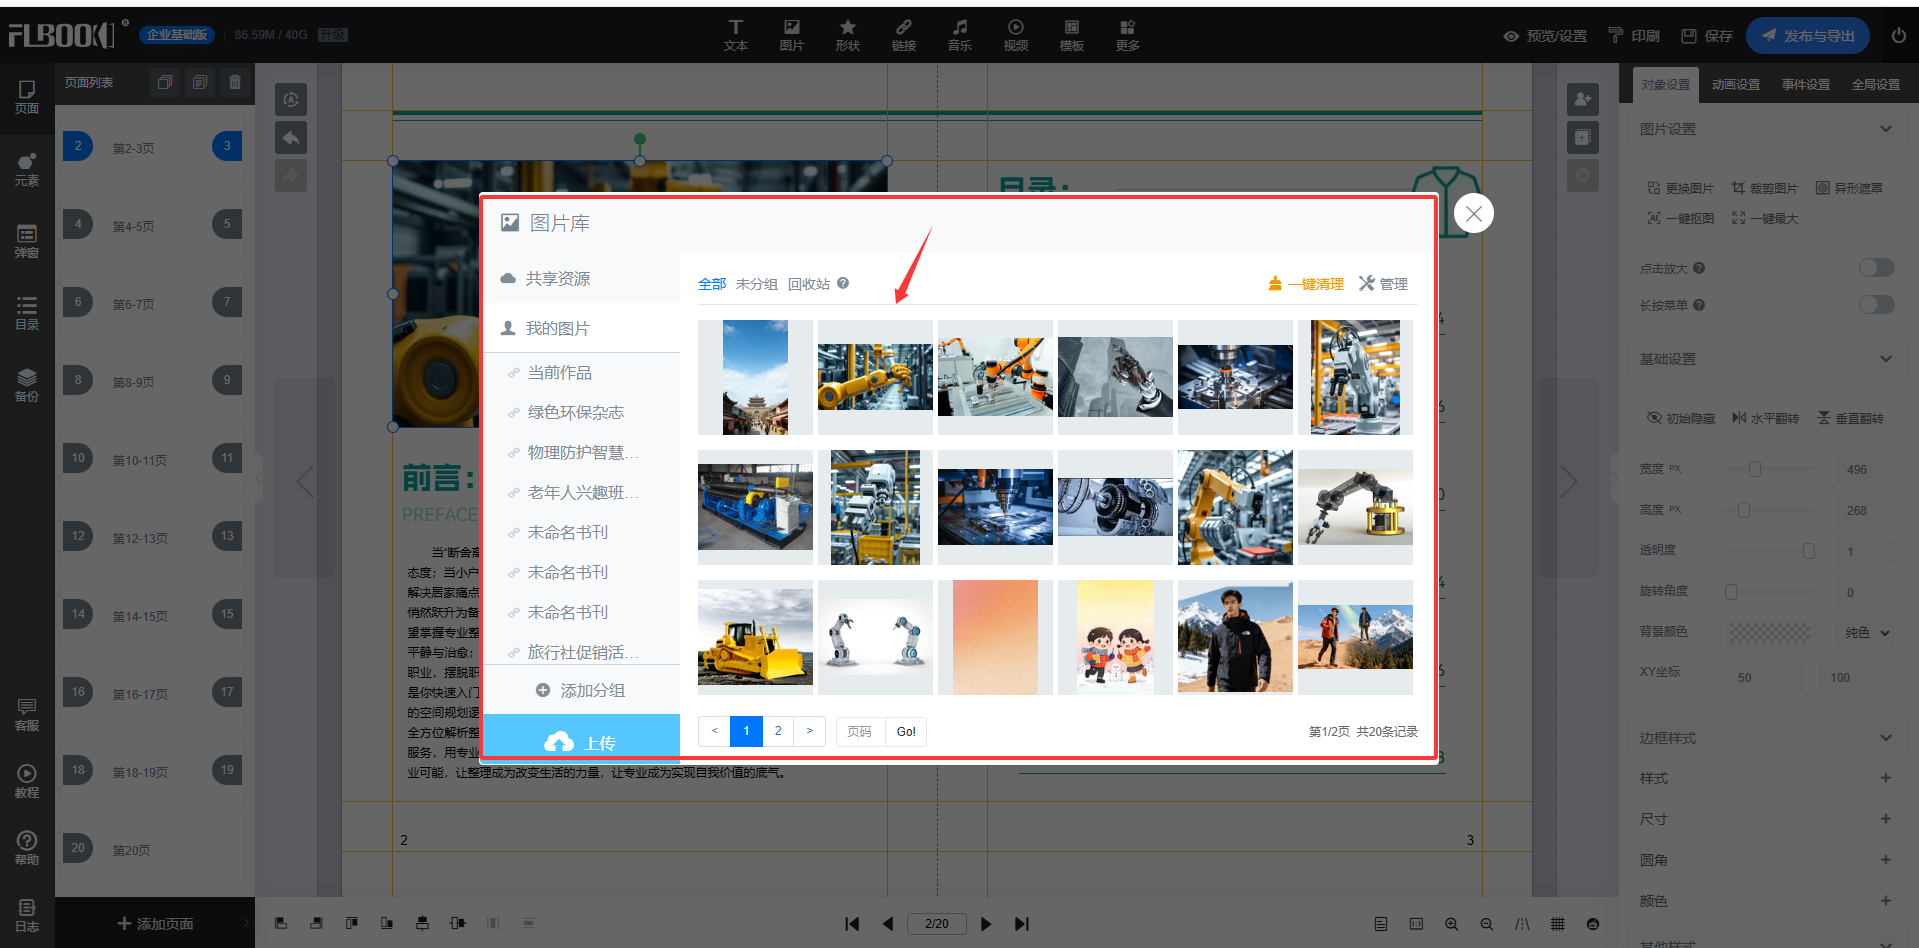This screenshot has width=1919, height=948.
Task: Open the 视频 video tool
Action: (x=1015, y=34)
